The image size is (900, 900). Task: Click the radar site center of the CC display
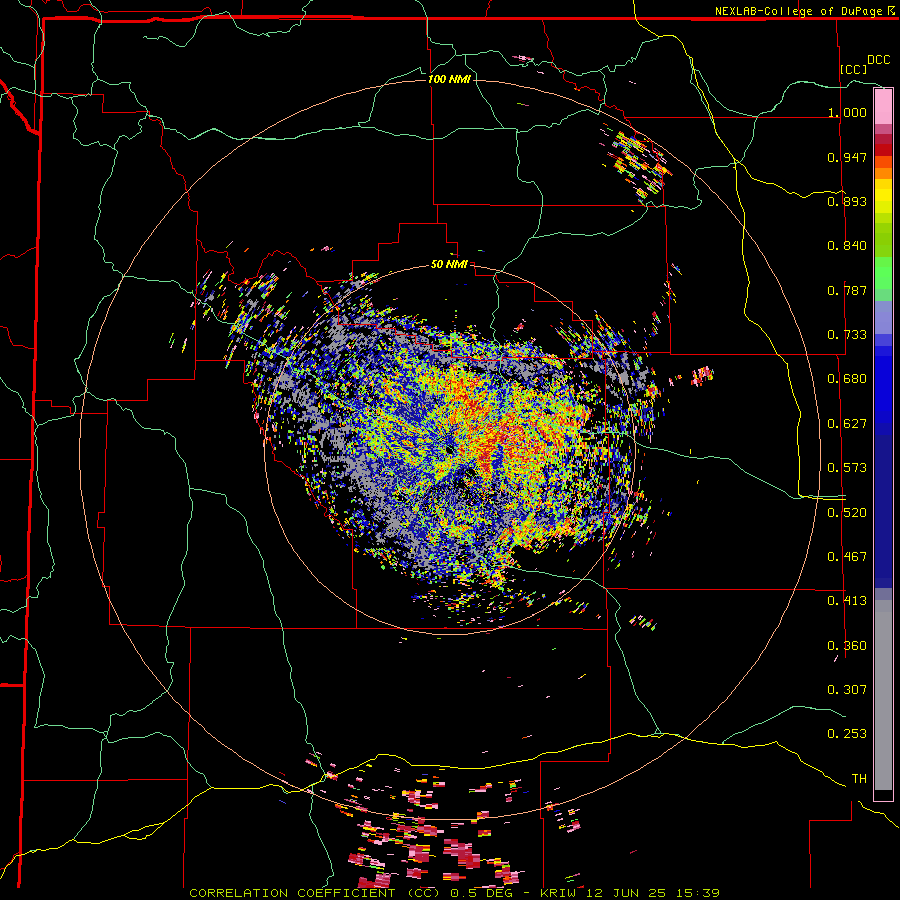(x=450, y=449)
